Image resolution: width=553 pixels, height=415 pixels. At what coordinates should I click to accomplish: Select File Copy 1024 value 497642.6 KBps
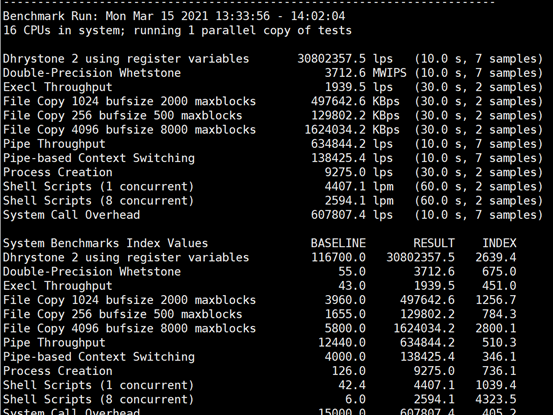click(355, 101)
